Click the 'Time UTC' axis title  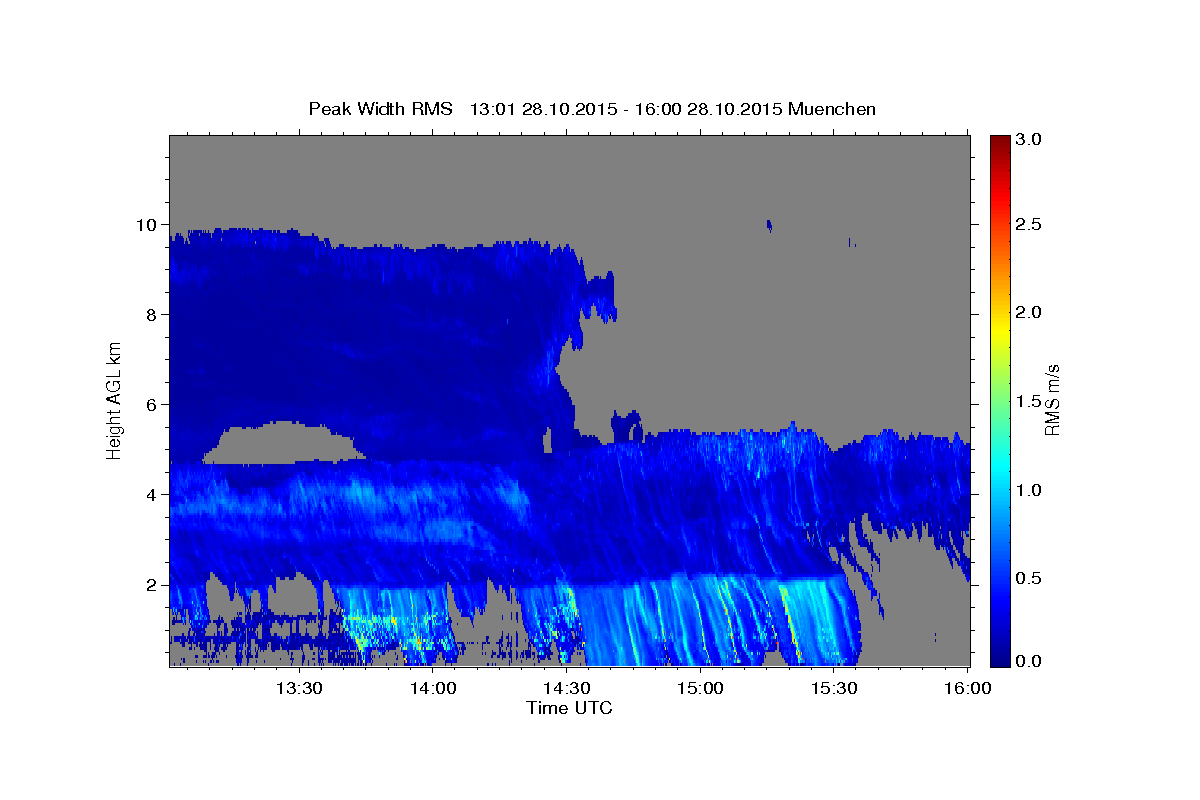coord(569,708)
